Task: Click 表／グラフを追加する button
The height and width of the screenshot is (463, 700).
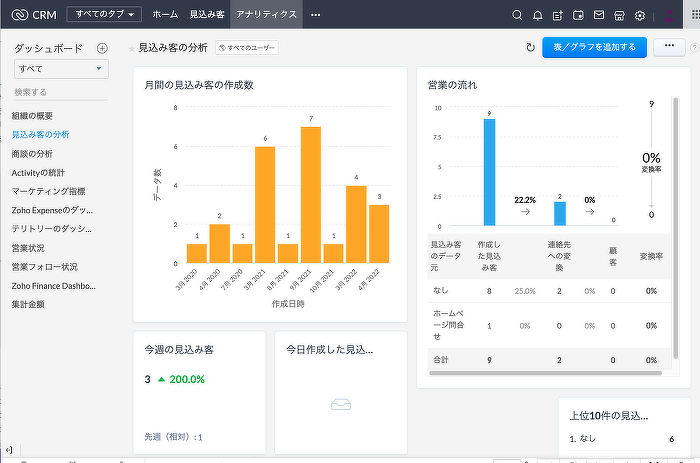Action: (594, 47)
